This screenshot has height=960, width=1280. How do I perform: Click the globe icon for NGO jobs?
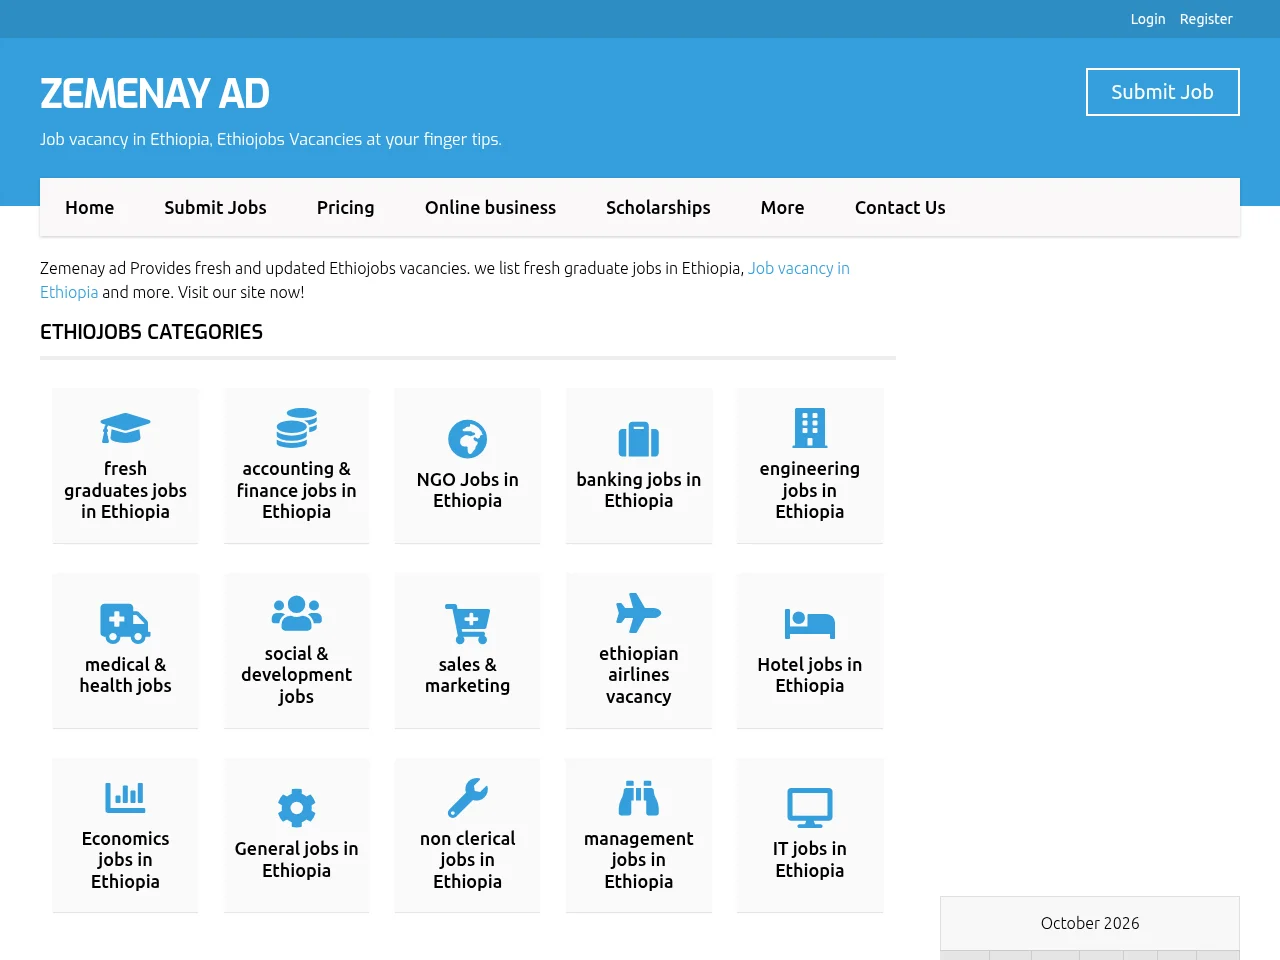pyautogui.click(x=467, y=439)
